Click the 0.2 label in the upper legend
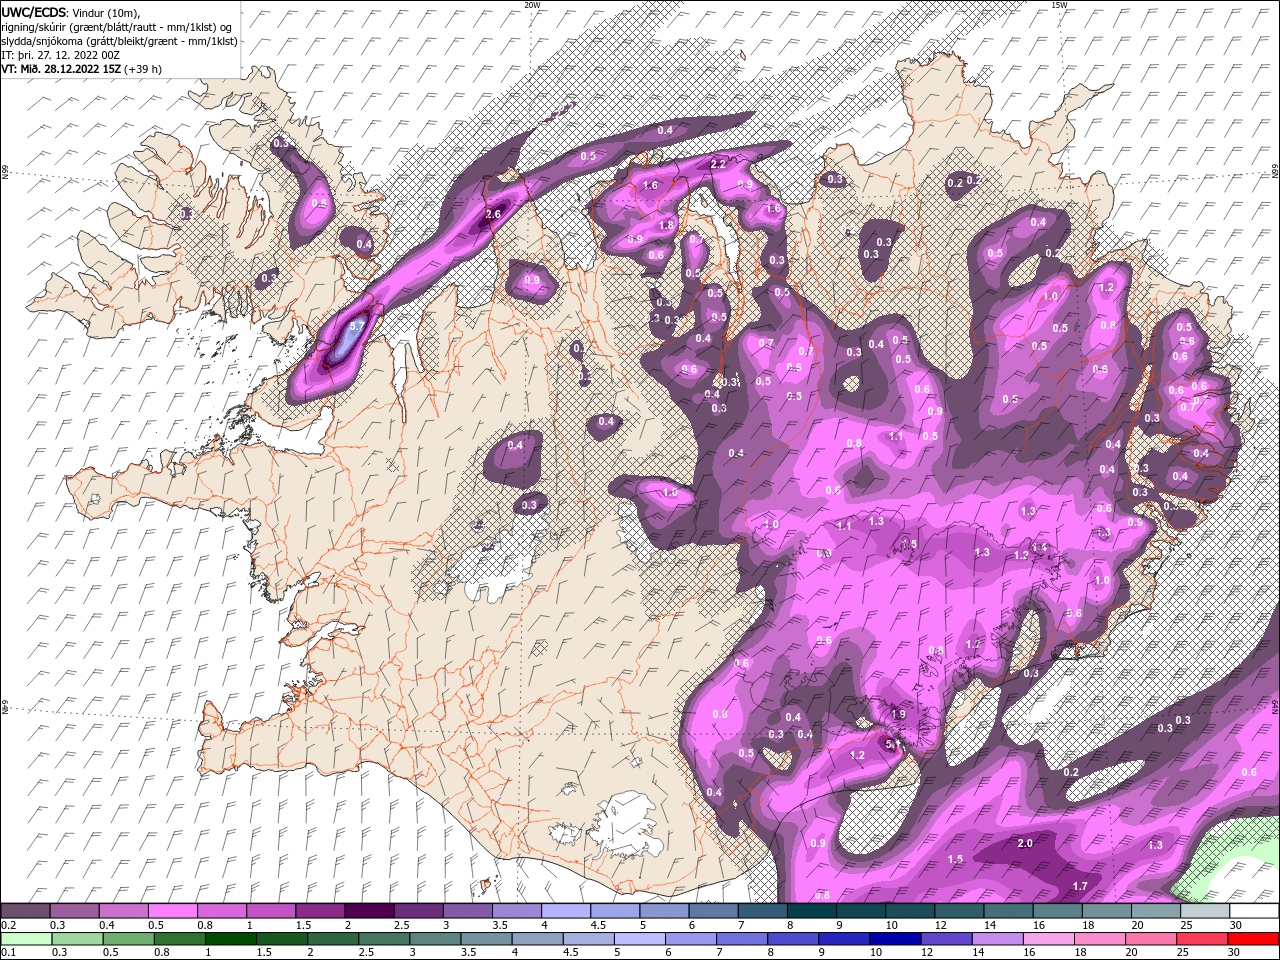This screenshot has height=960, width=1280. point(7,925)
